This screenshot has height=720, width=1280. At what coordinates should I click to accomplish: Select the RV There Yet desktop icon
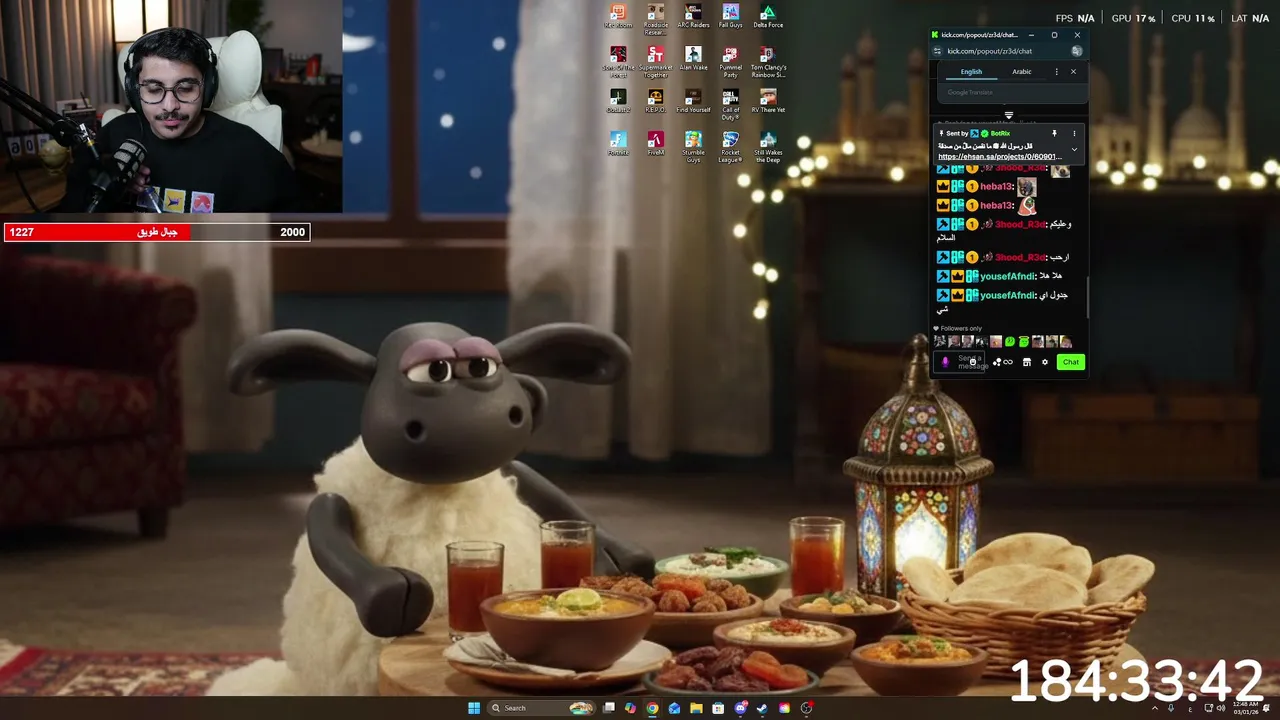point(768,101)
